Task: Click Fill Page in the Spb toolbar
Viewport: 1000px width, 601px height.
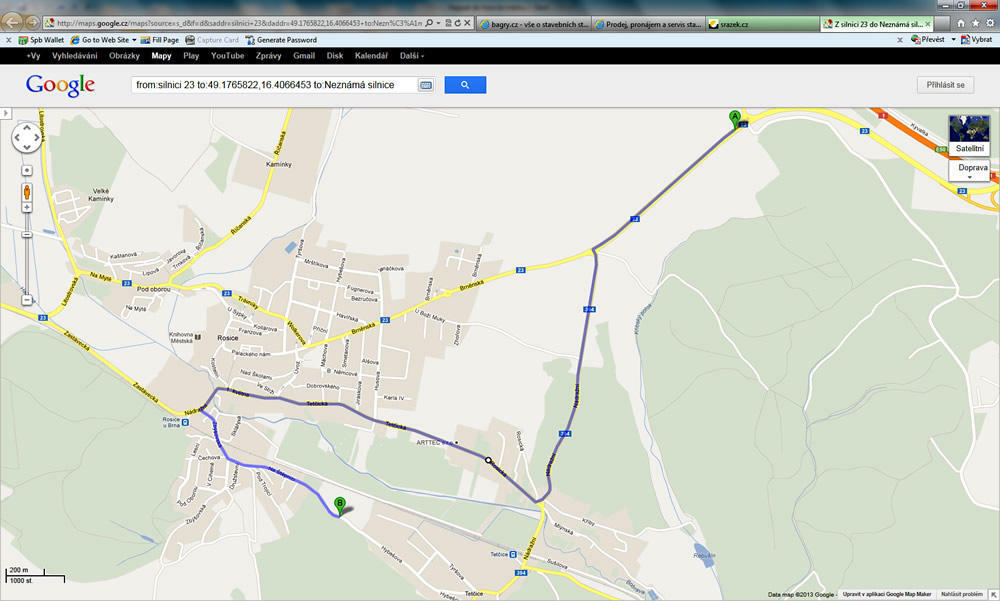Action: tap(159, 40)
